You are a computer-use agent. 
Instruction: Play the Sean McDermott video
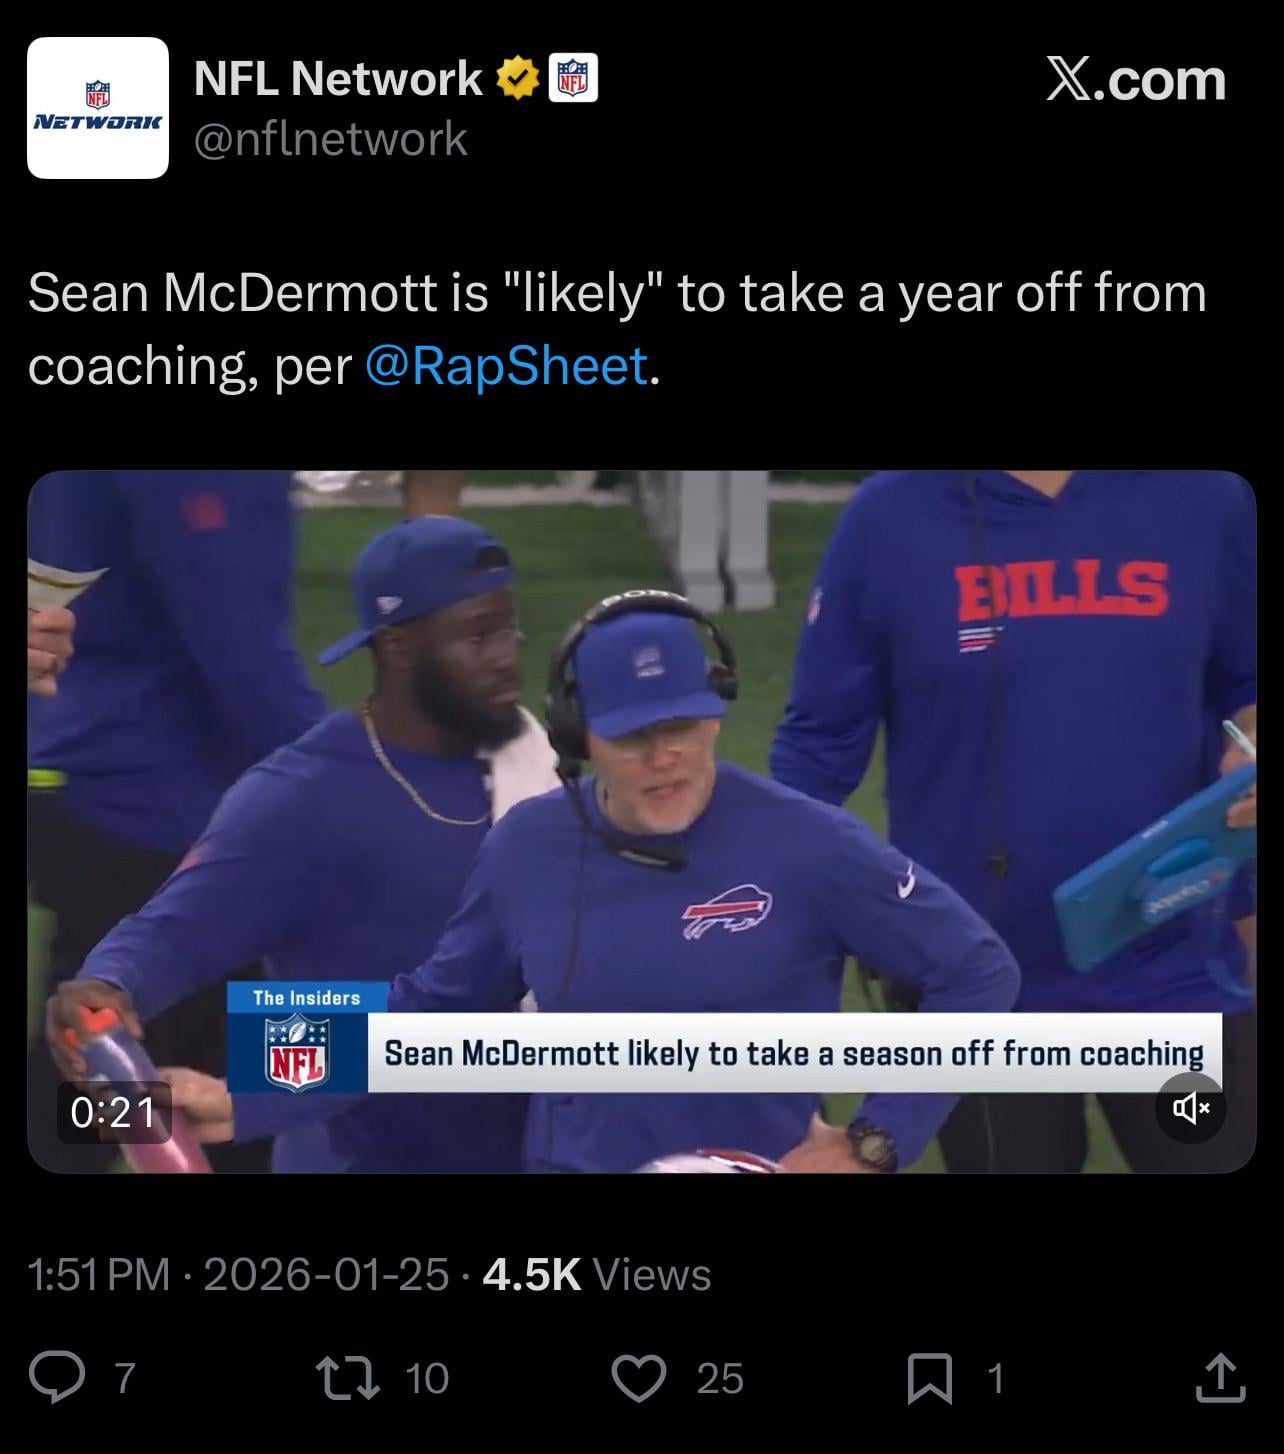coord(641,820)
